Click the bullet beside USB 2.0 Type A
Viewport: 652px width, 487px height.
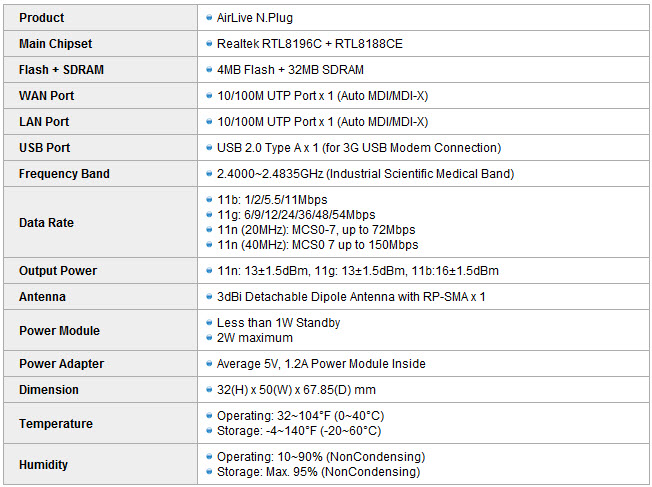tap(209, 147)
